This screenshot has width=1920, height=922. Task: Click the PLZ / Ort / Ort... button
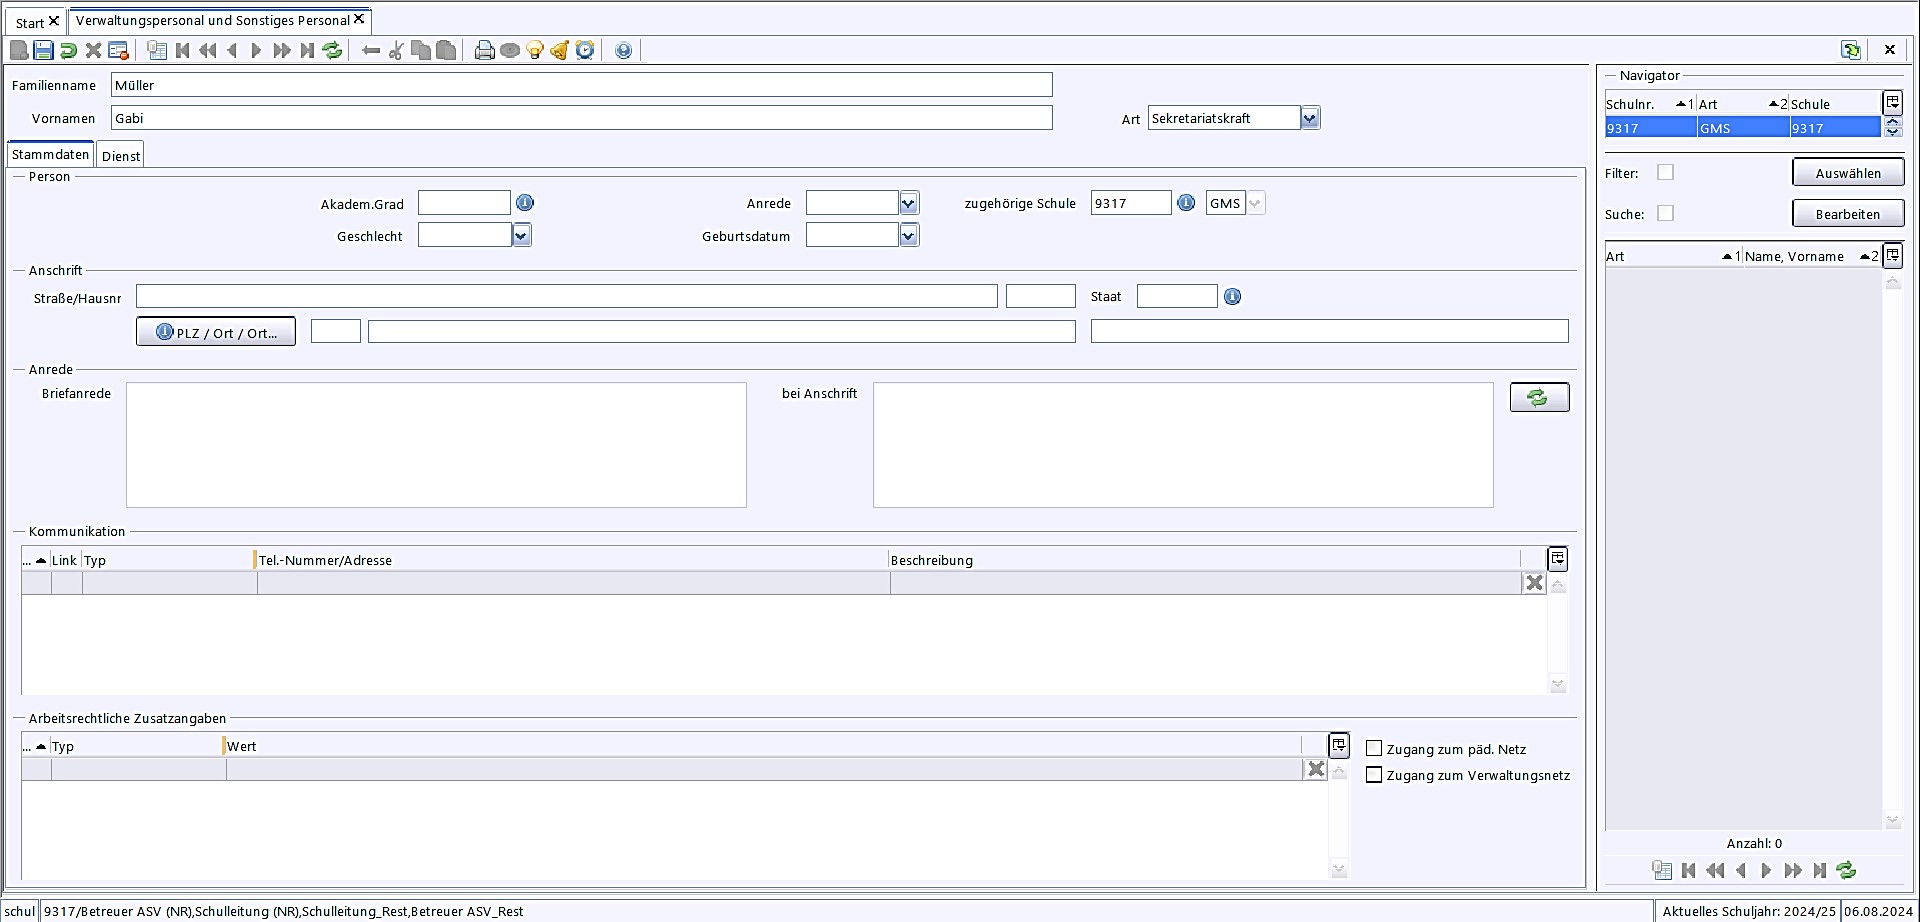(216, 332)
